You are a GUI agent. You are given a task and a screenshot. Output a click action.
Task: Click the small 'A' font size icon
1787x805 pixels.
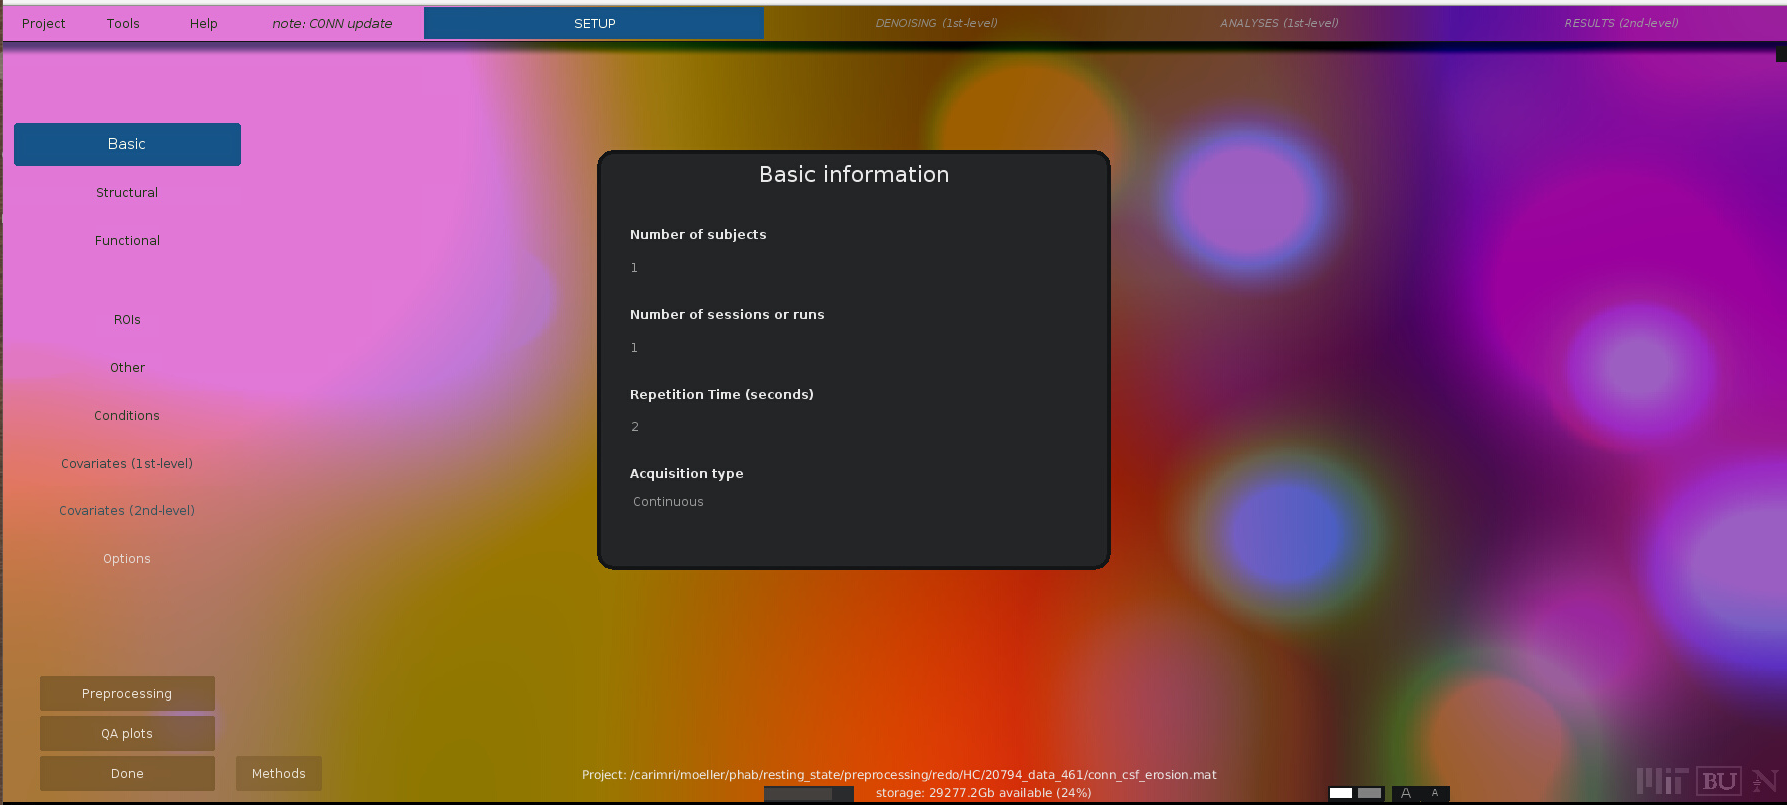tap(1435, 793)
